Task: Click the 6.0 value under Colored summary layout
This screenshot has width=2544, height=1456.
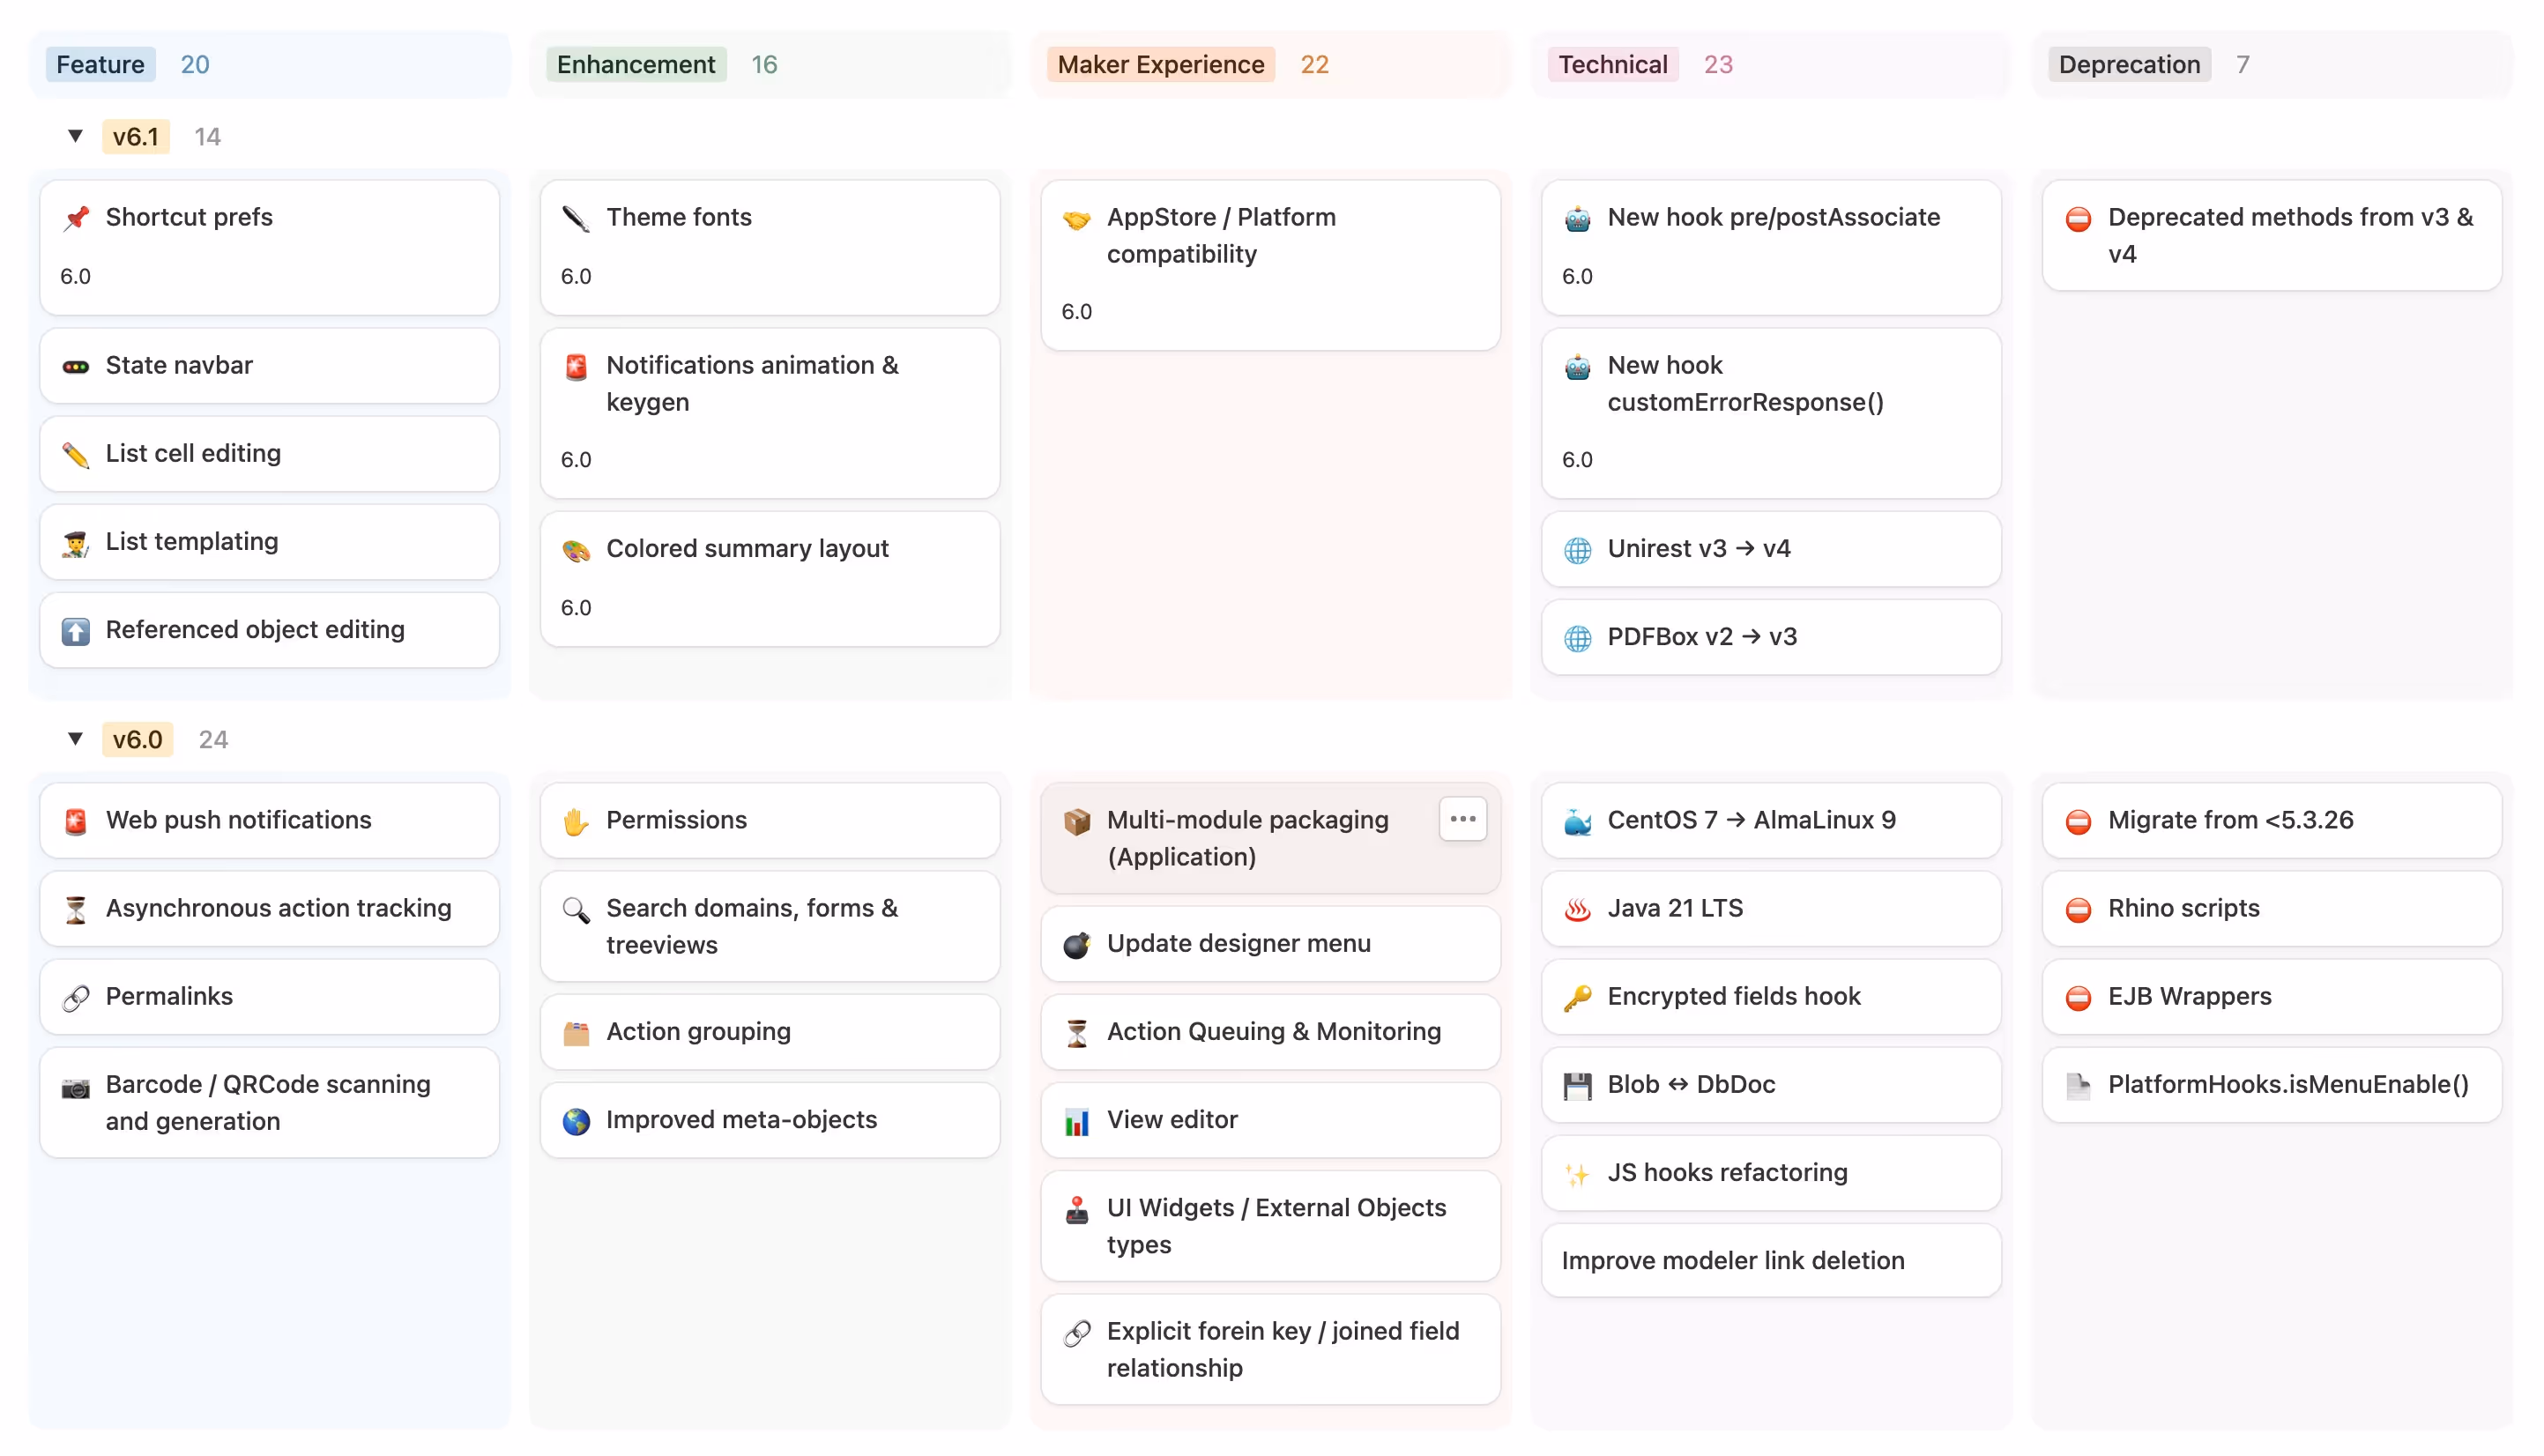Action: click(576, 607)
